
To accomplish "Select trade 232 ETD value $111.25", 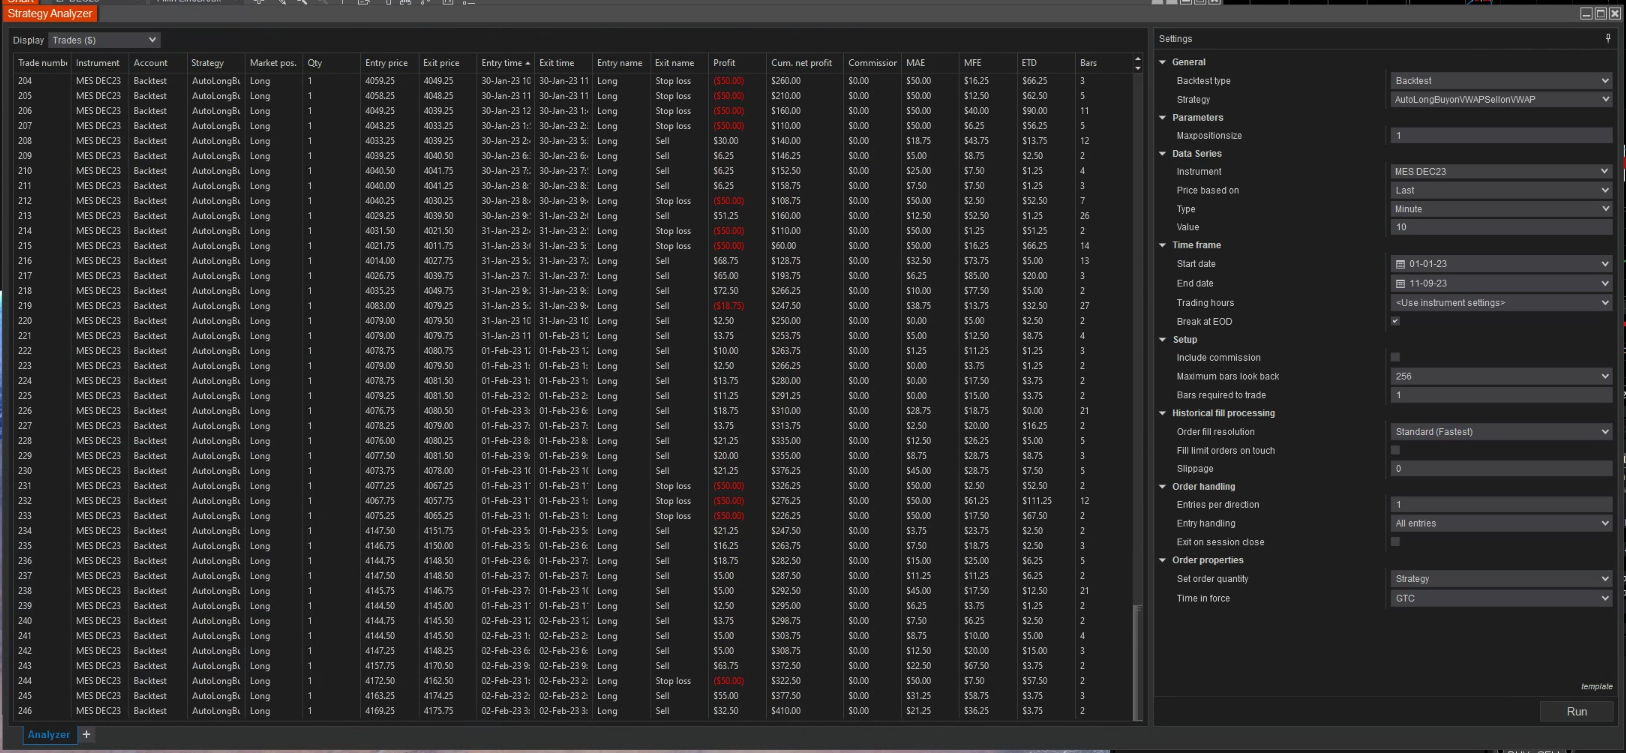I will [x=1036, y=501].
